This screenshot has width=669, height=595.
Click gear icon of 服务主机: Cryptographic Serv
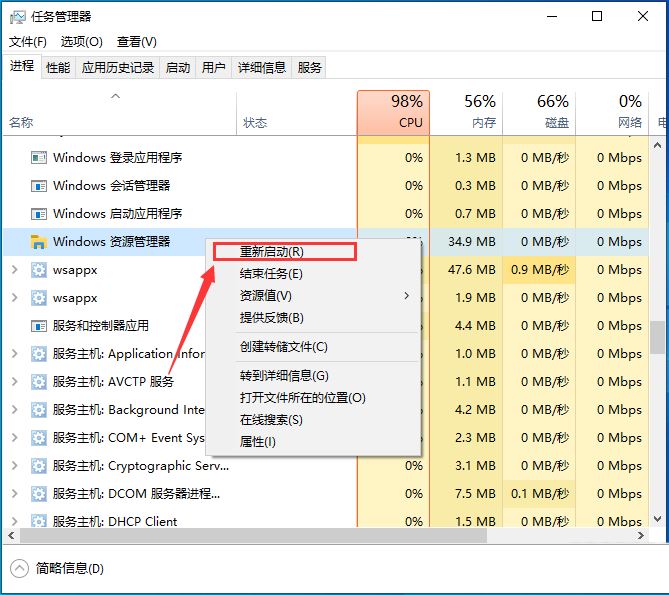coord(39,466)
